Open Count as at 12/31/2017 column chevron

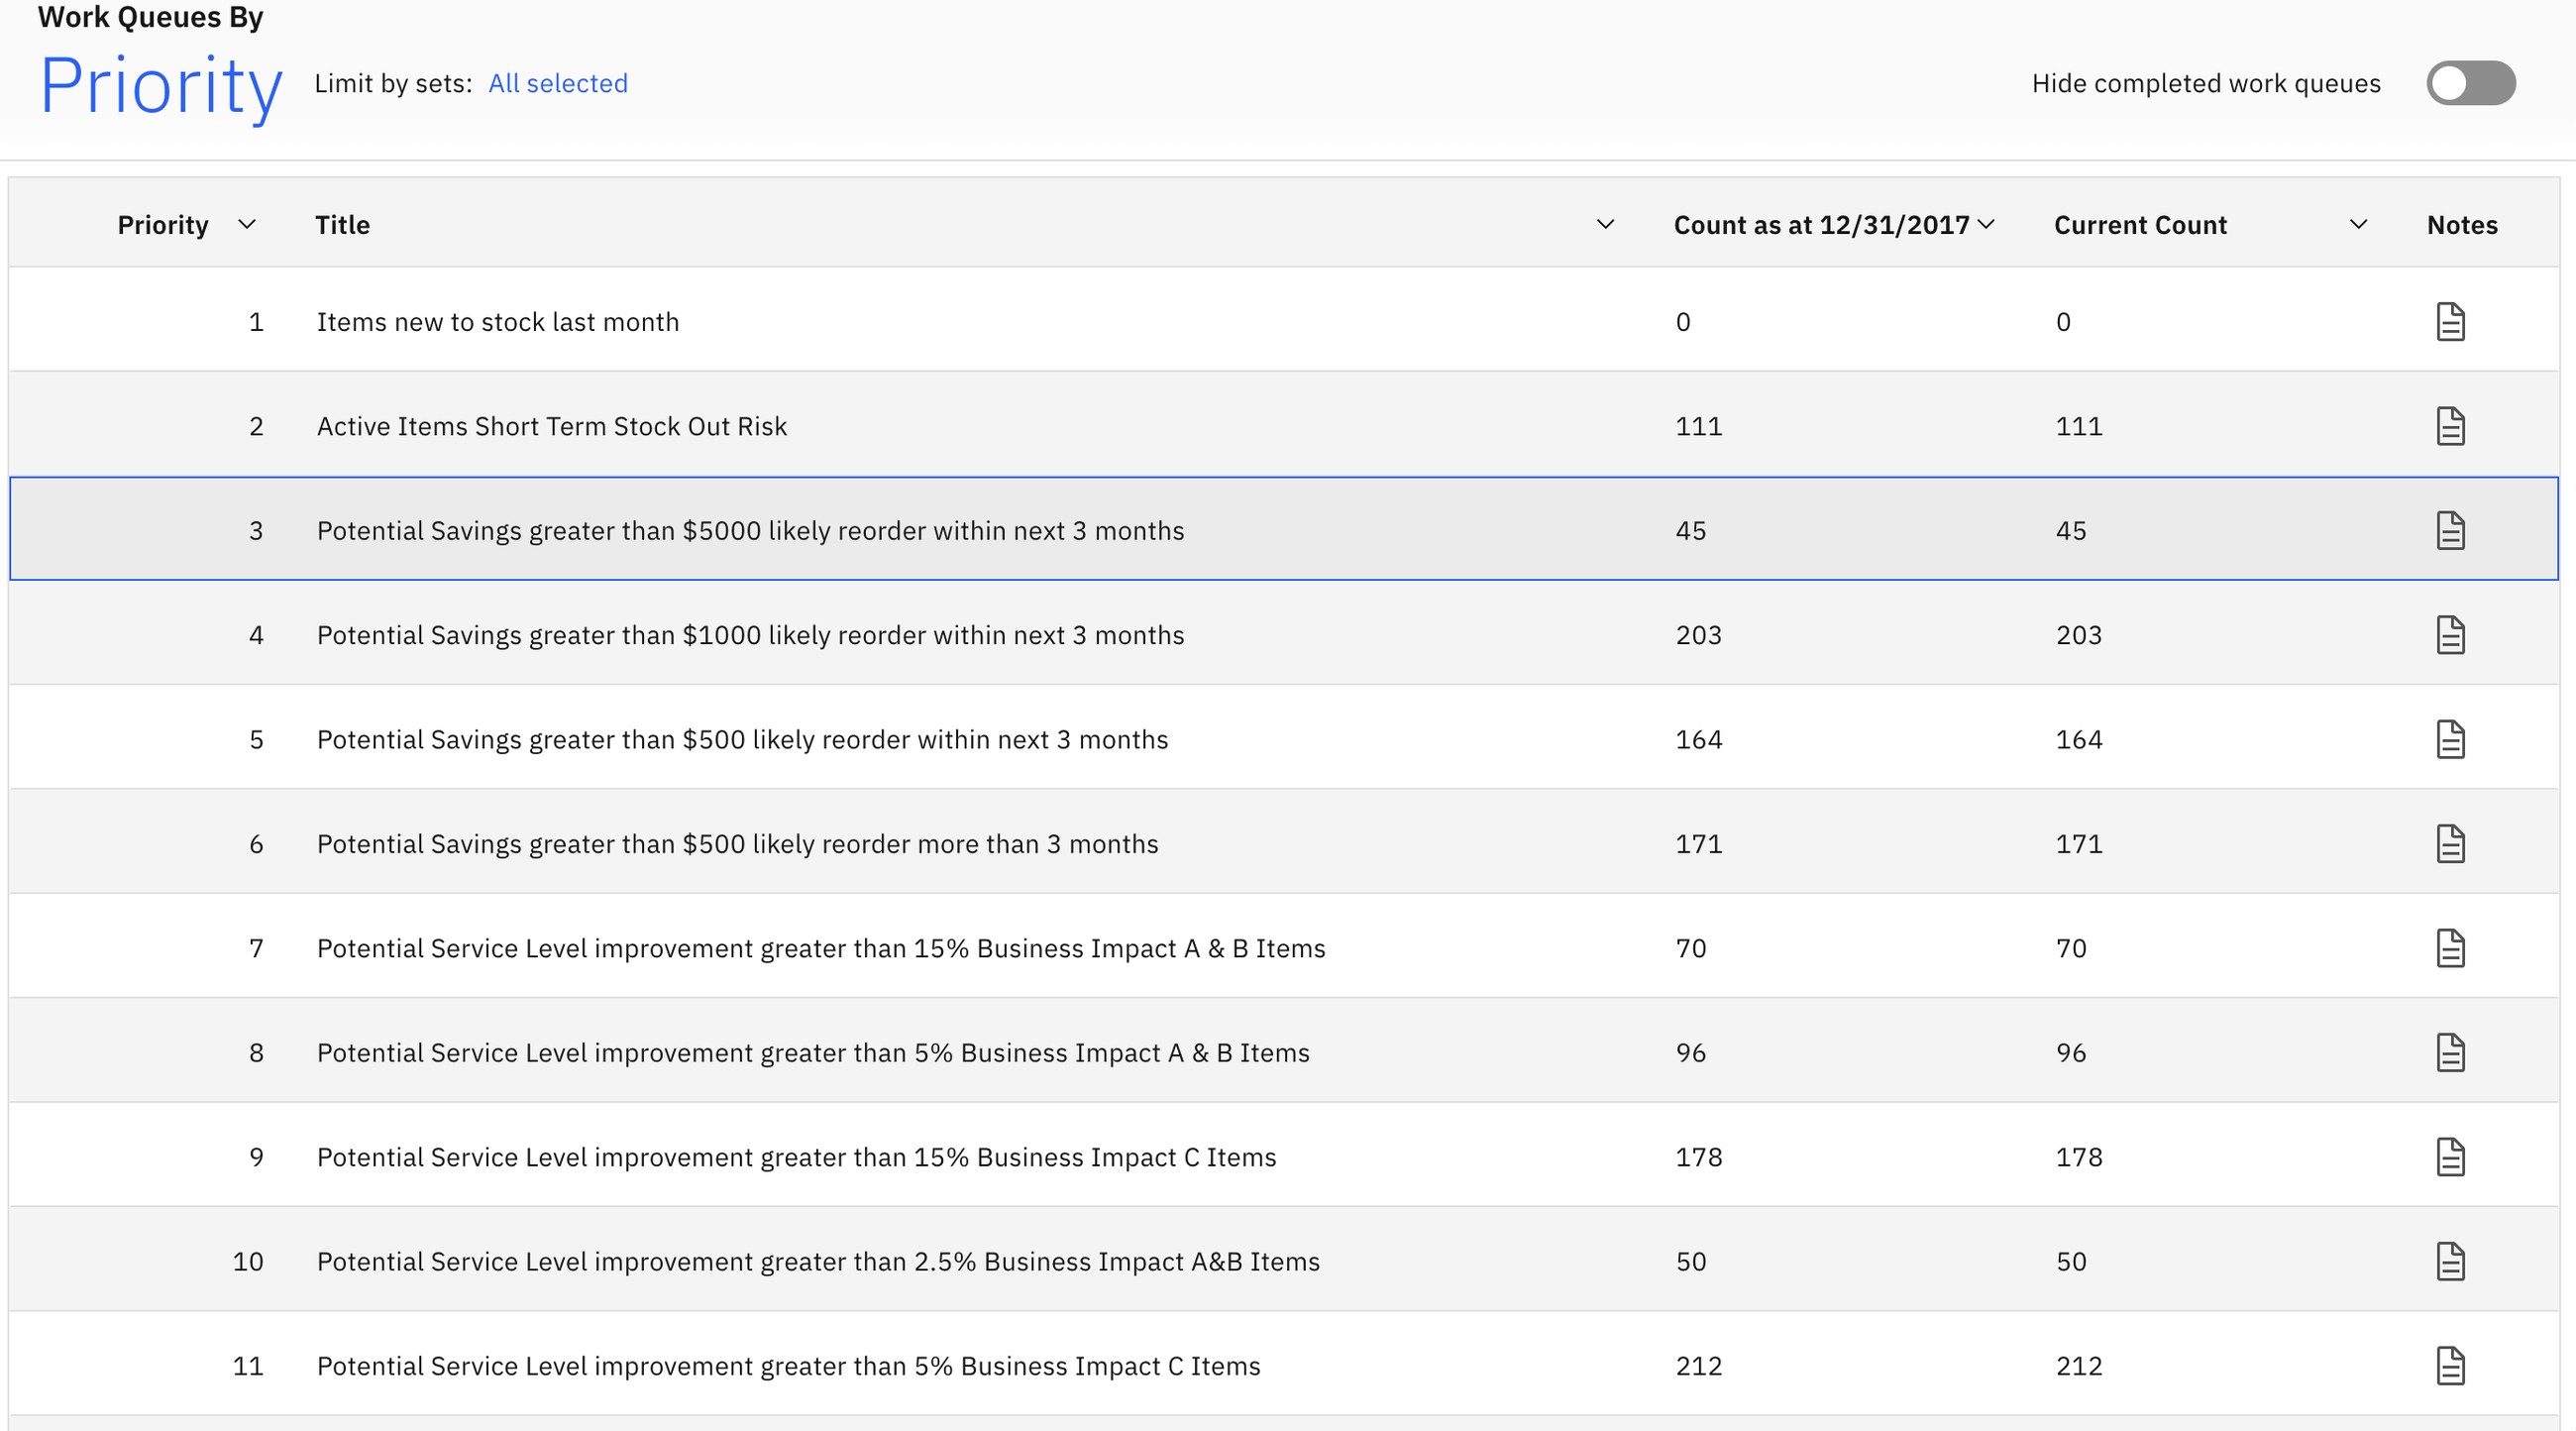(x=1986, y=224)
